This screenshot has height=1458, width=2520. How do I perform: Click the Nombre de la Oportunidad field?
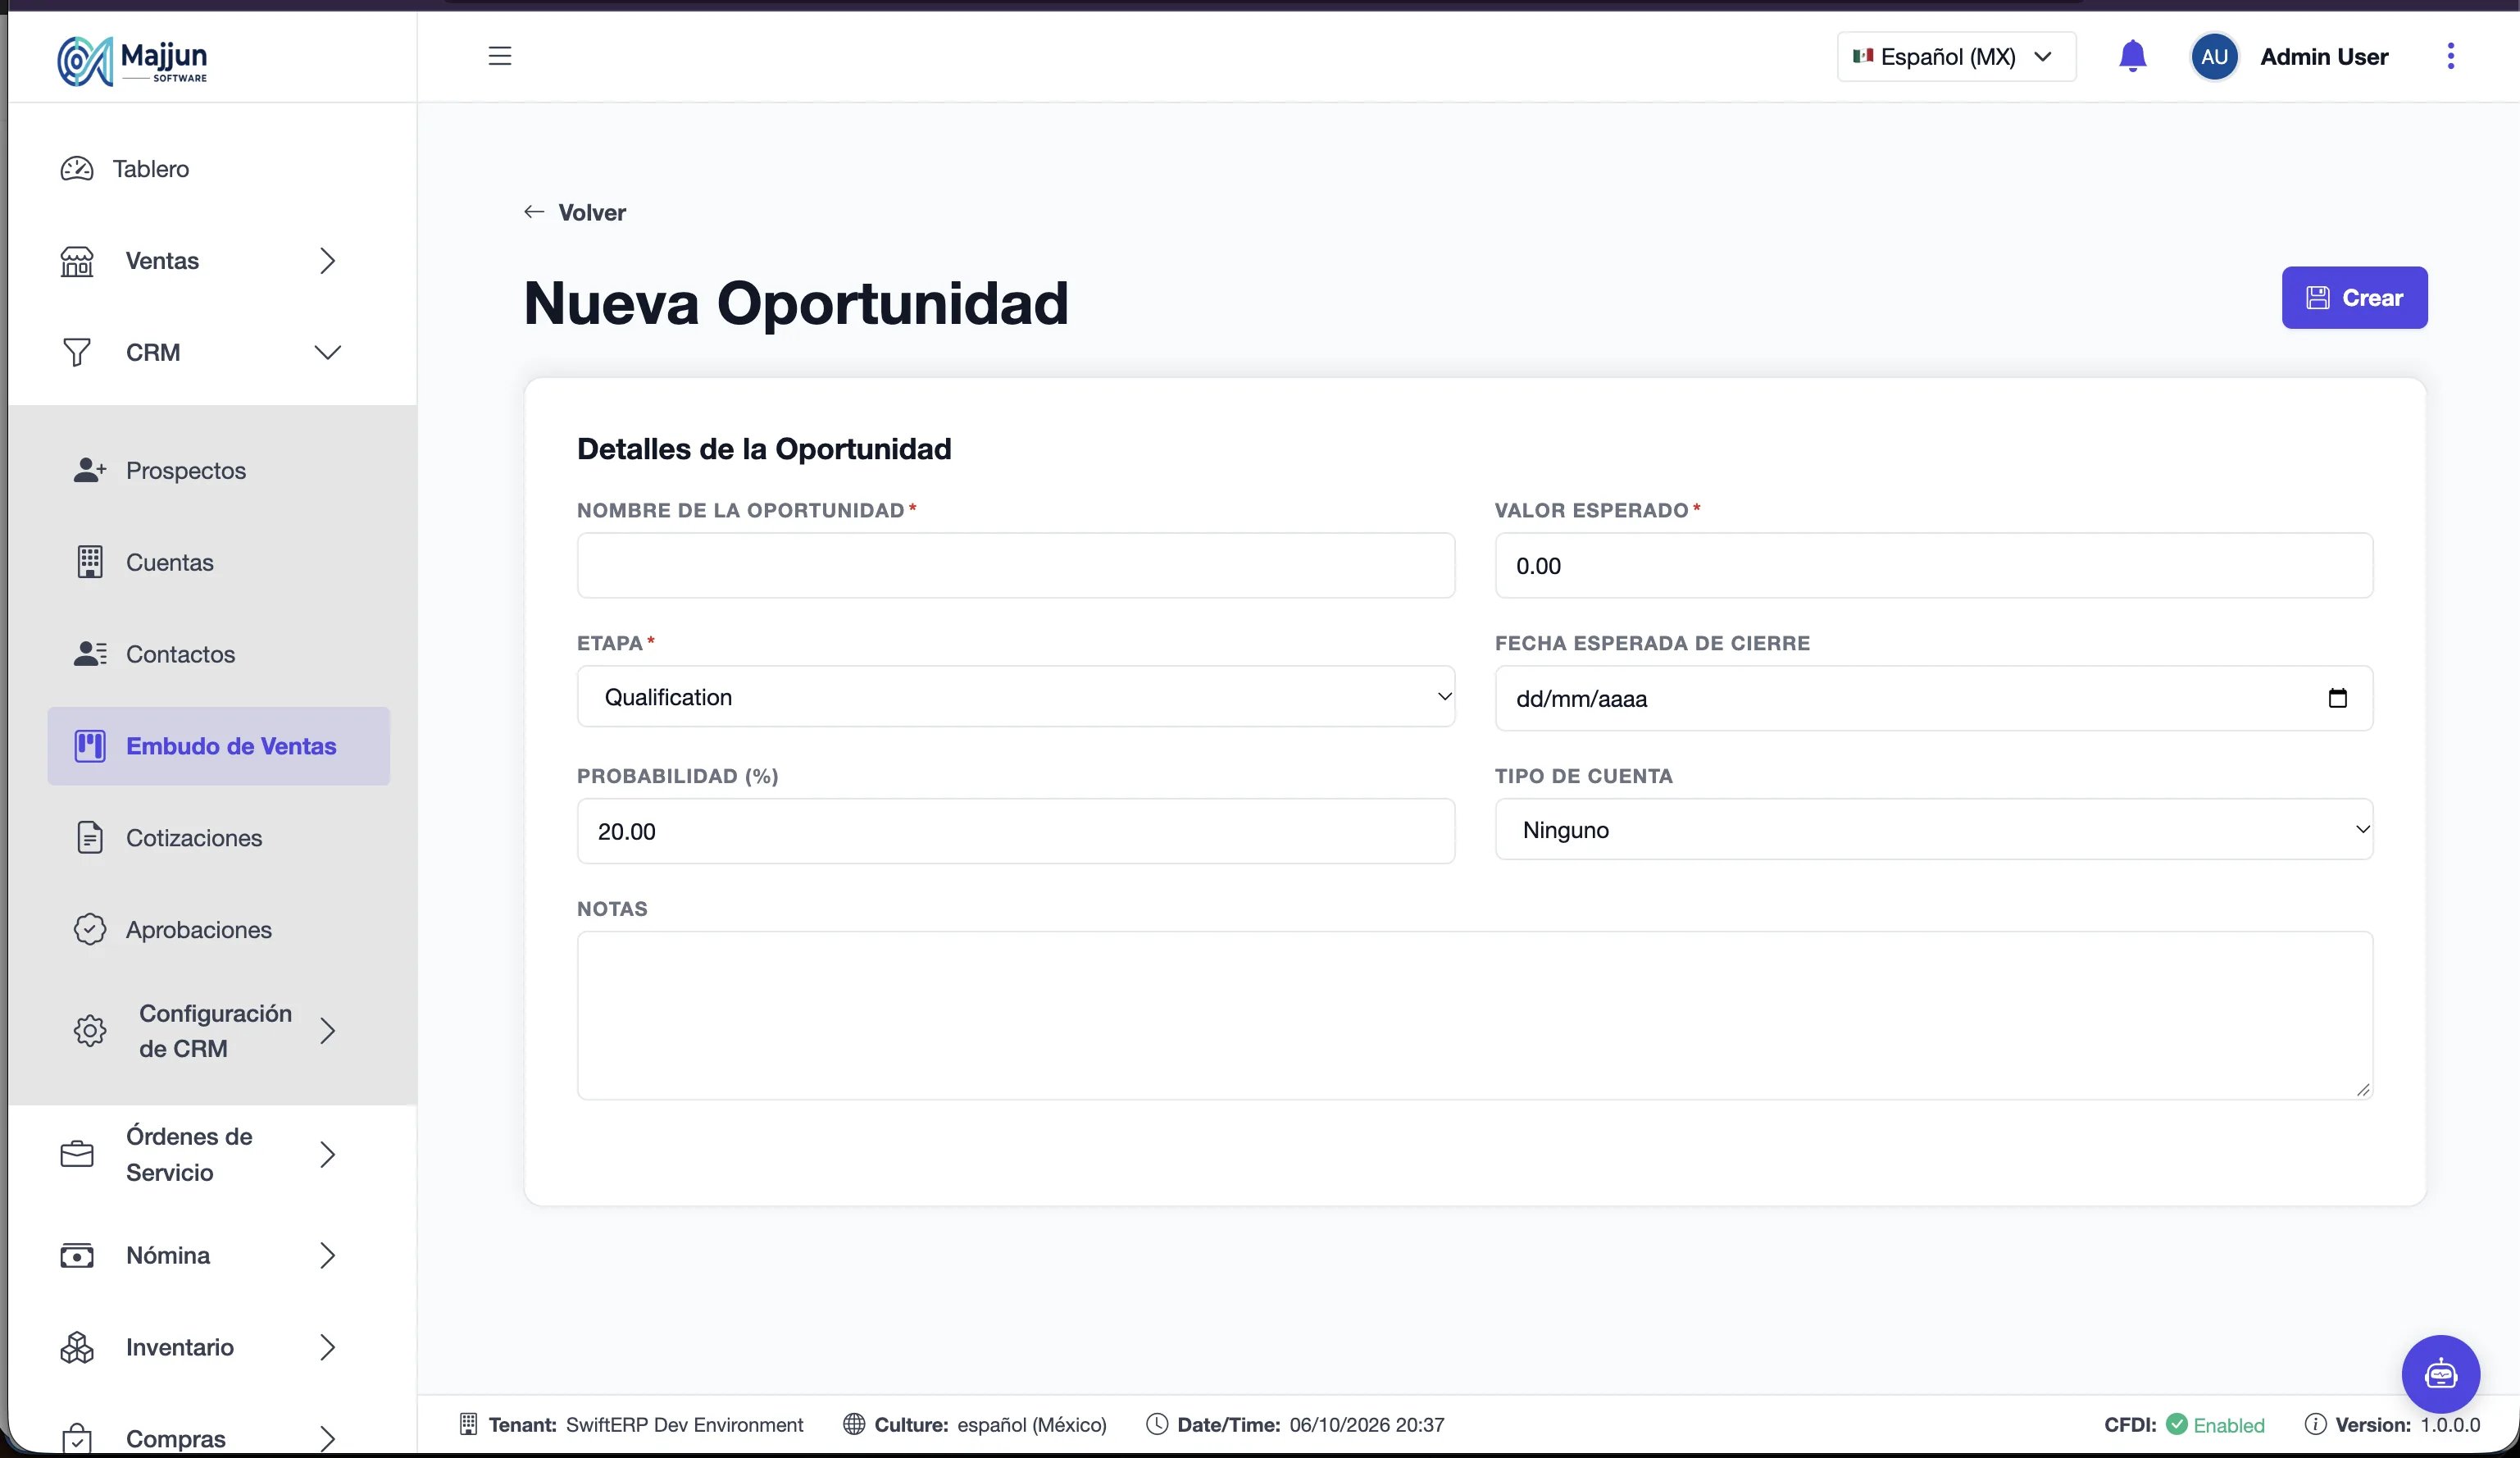(1016, 565)
